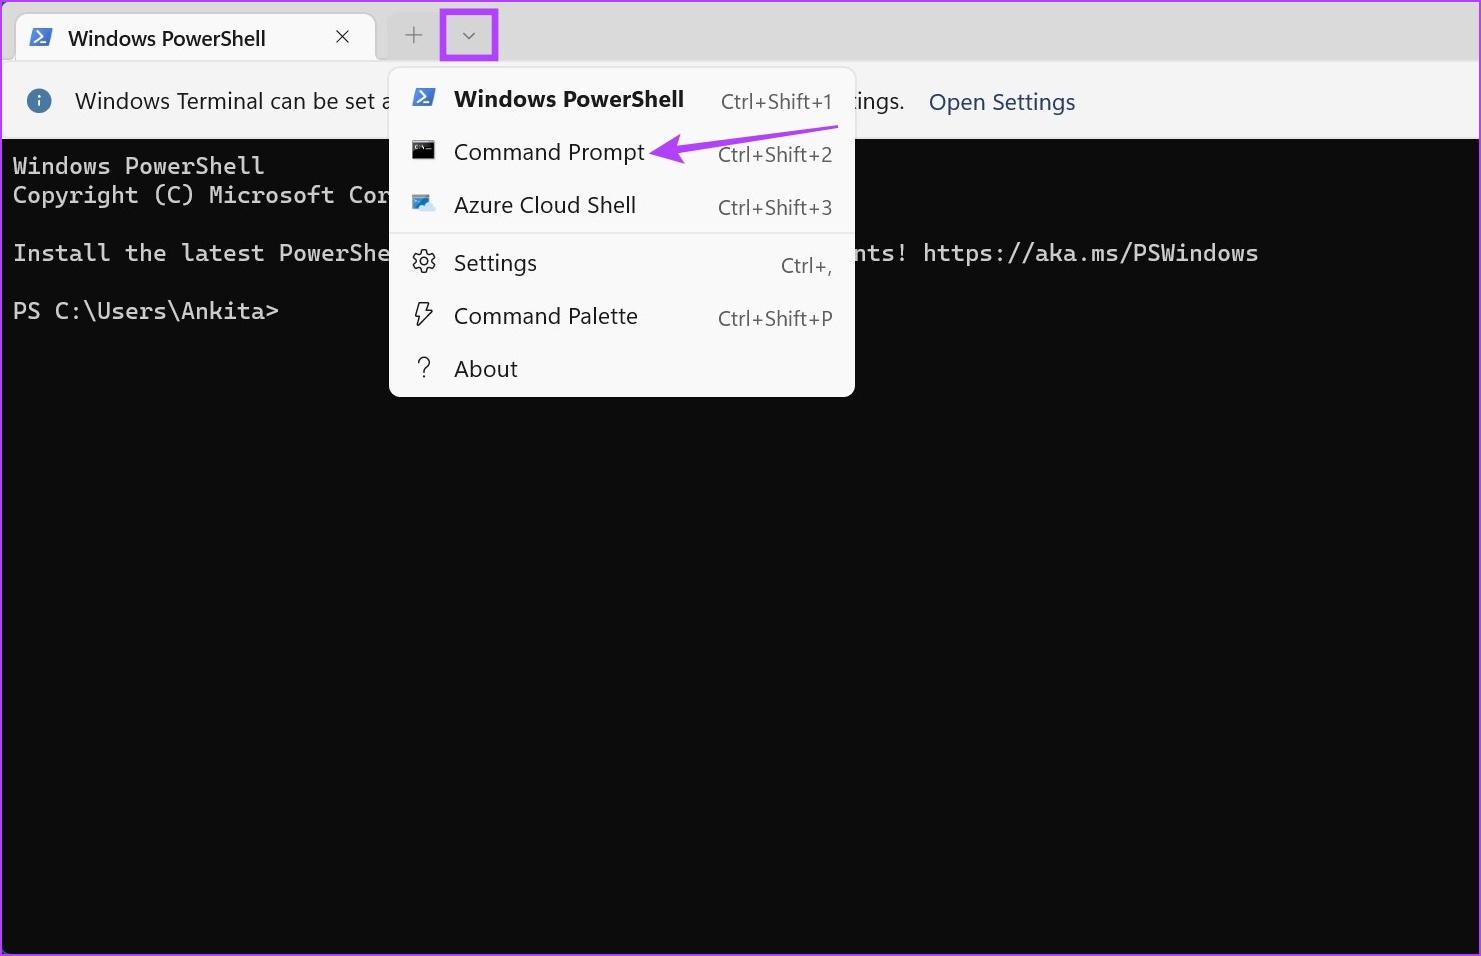Collapse the new-tab dropdown chevron

pos(468,36)
